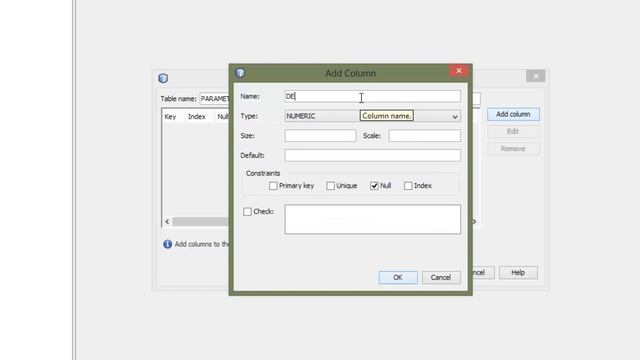Tick the Unique constraint checkbox
Image resolution: width=640 pixels, height=360 pixels.
pyautogui.click(x=330, y=186)
